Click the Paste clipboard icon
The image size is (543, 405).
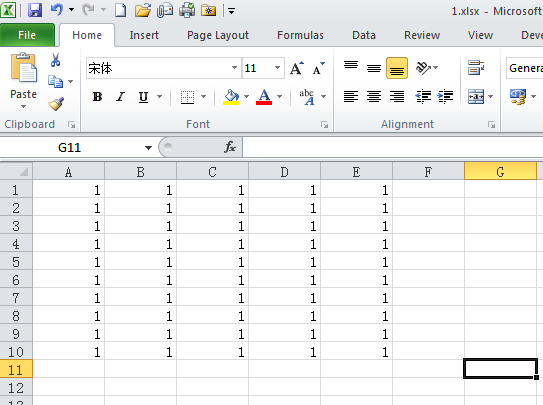point(23,68)
